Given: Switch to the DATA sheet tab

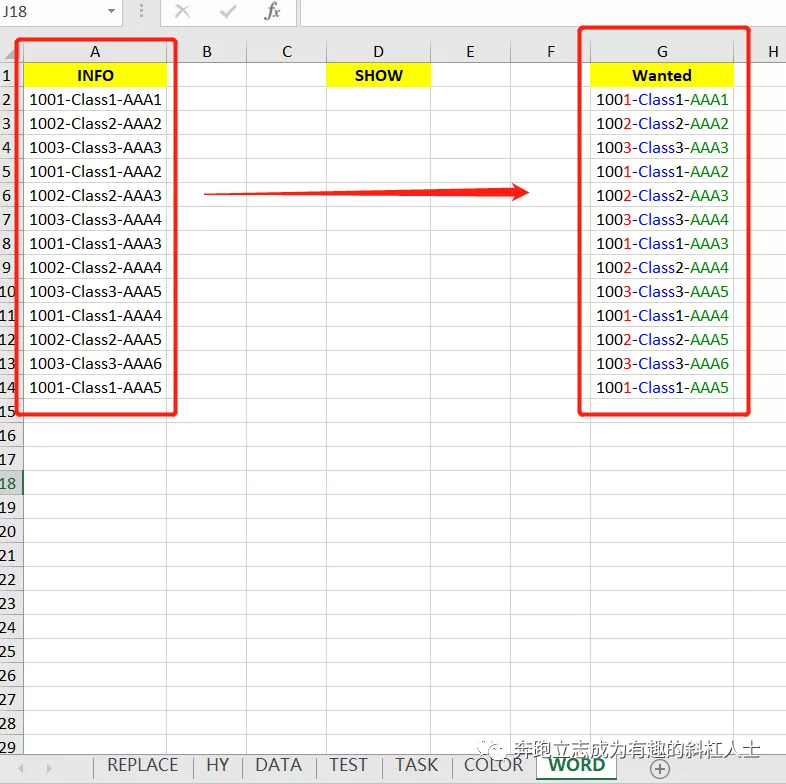Looking at the screenshot, I should (x=279, y=765).
